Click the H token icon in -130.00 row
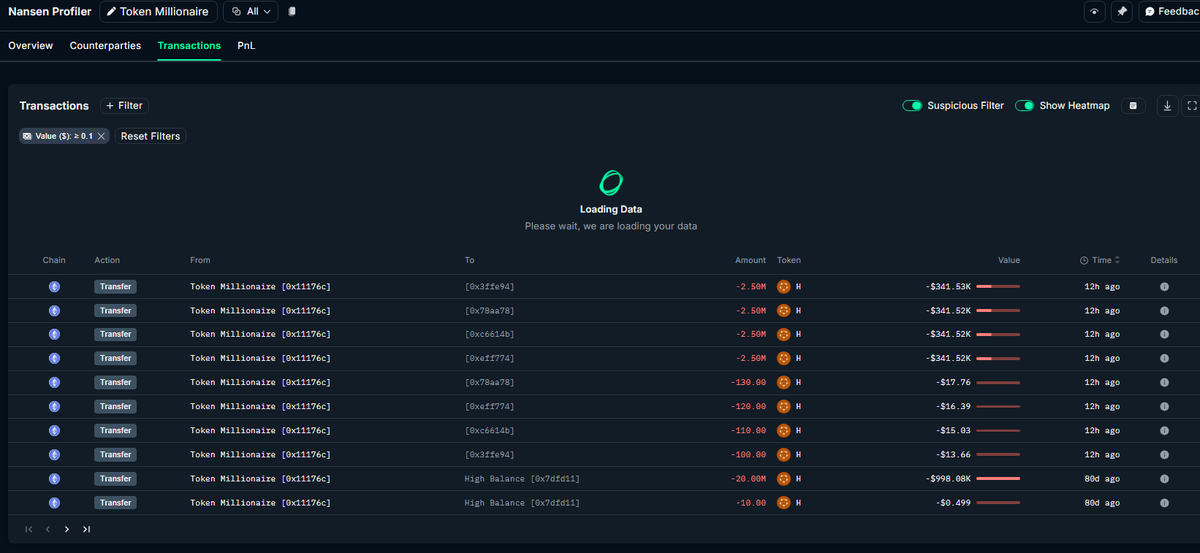This screenshot has height=553, width=1200. pyautogui.click(x=784, y=383)
